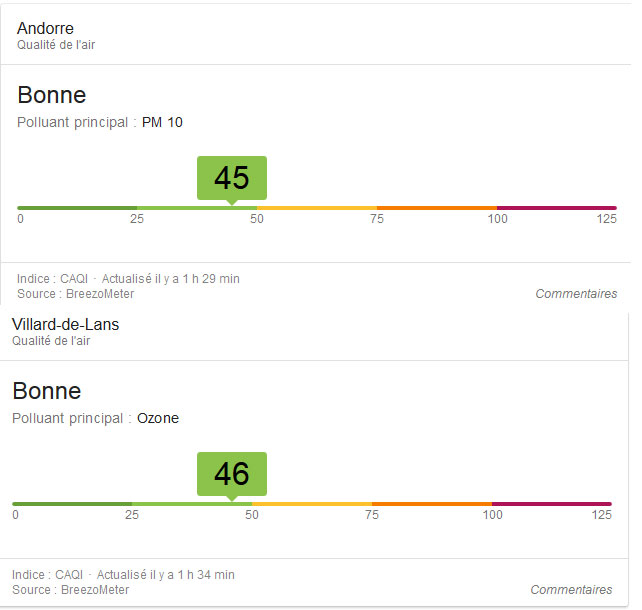Click the Bonne rating in the Andorre card

pos(52,96)
